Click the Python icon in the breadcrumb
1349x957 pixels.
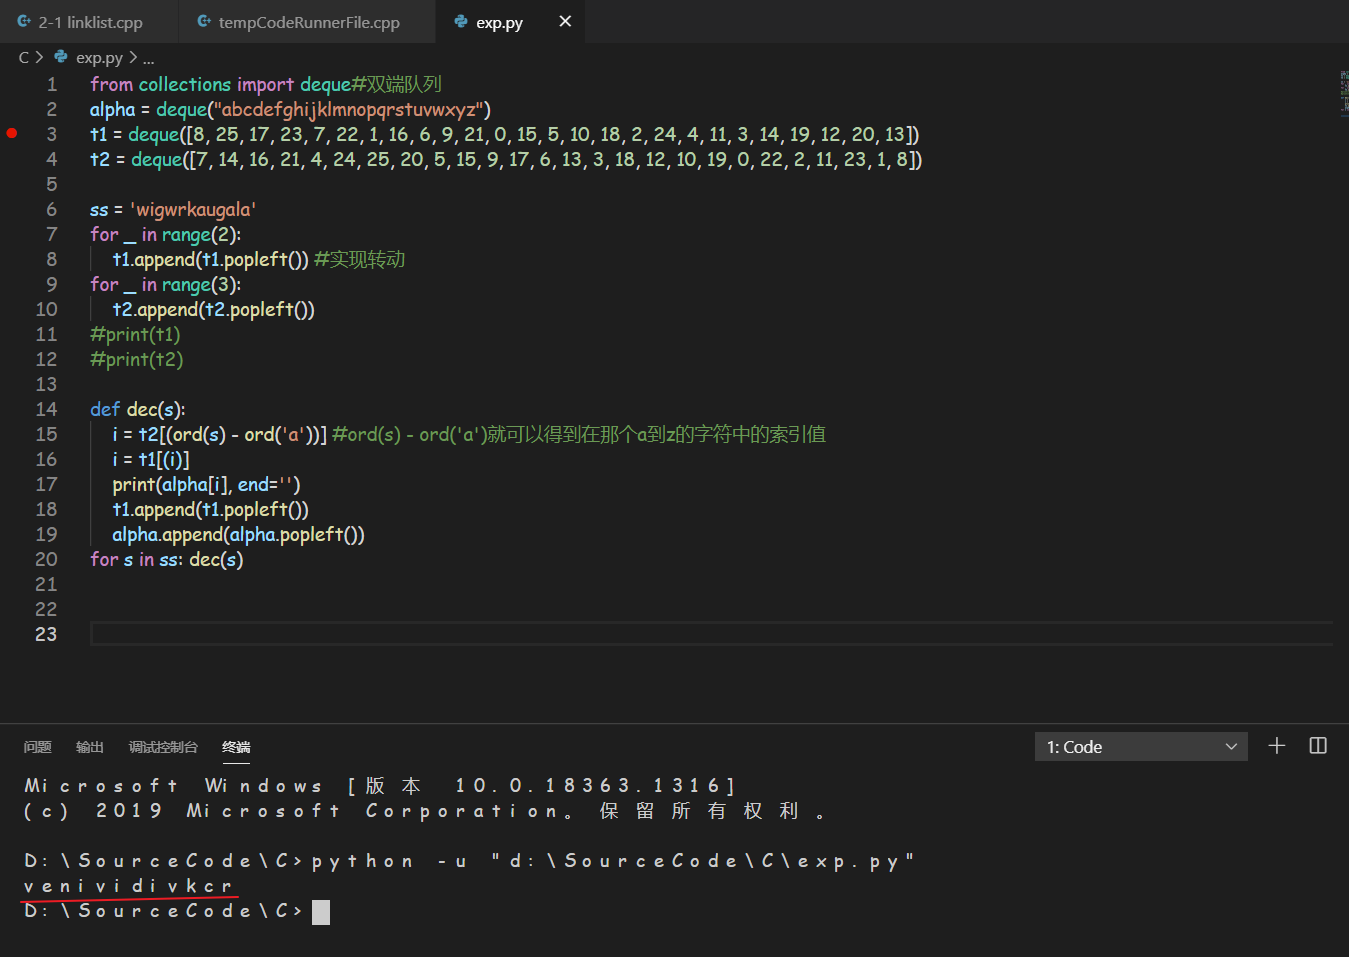[61, 57]
